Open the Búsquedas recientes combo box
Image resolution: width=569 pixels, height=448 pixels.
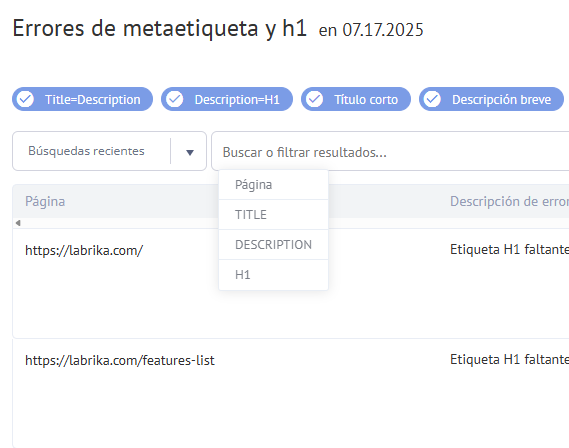[x=109, y=151]
